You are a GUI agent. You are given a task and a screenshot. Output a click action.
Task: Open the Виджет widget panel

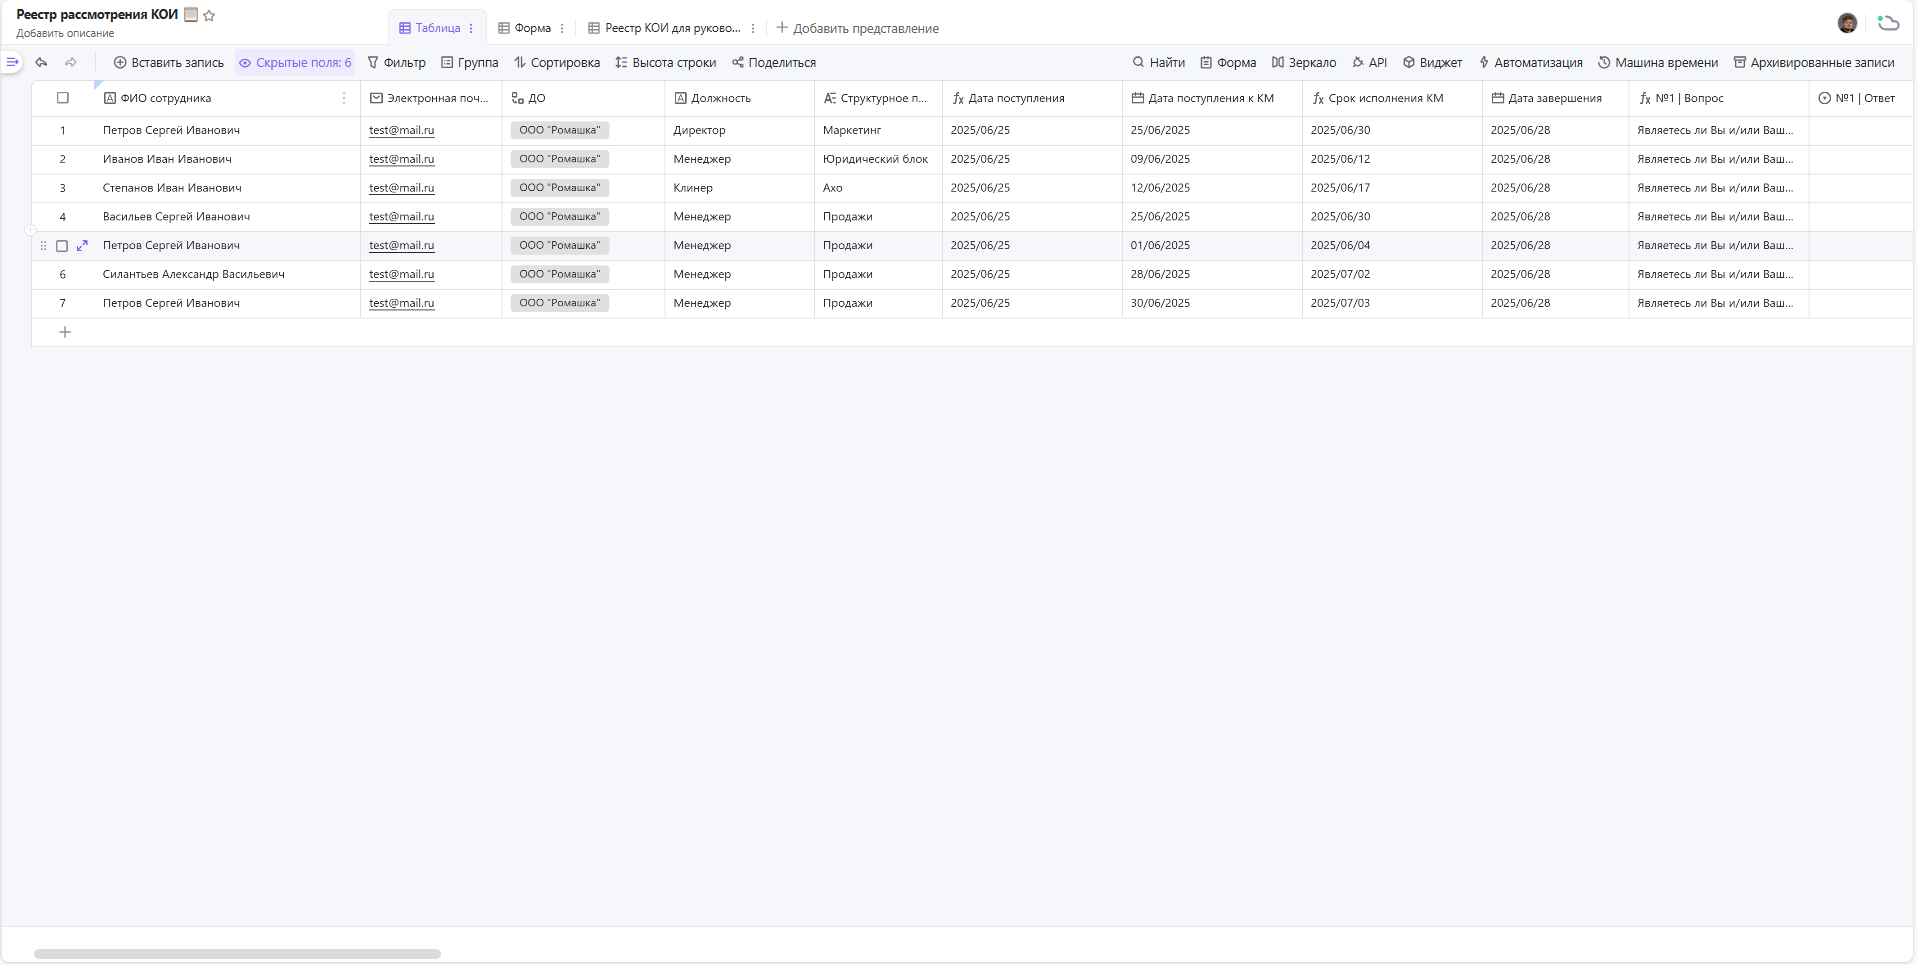(1432, 62)
